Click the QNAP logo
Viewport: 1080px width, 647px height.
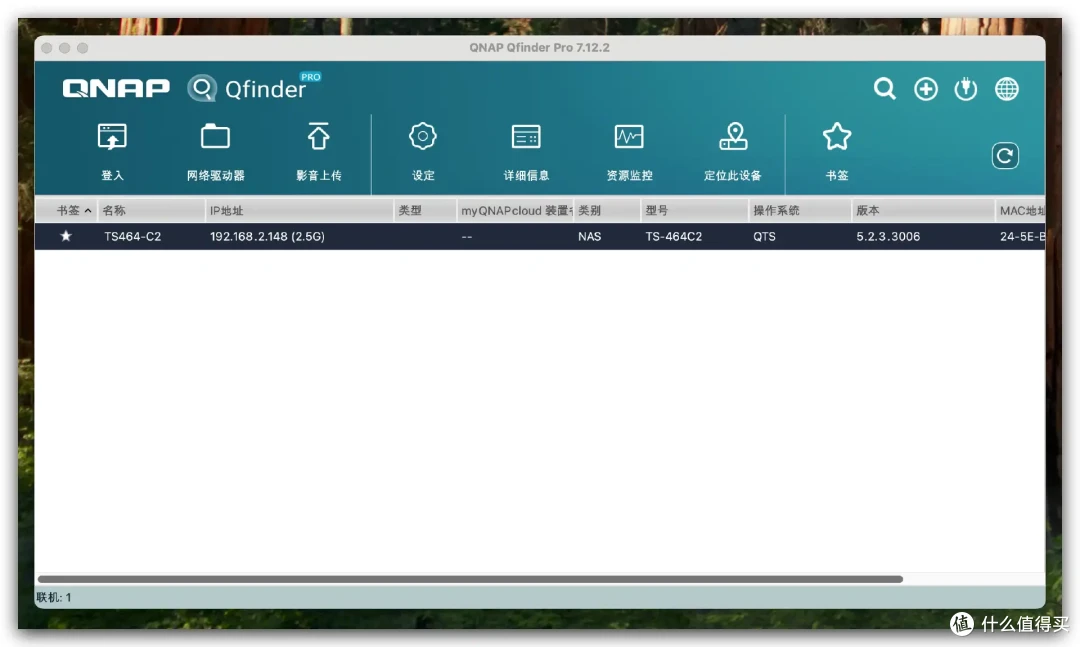[116, 88]
